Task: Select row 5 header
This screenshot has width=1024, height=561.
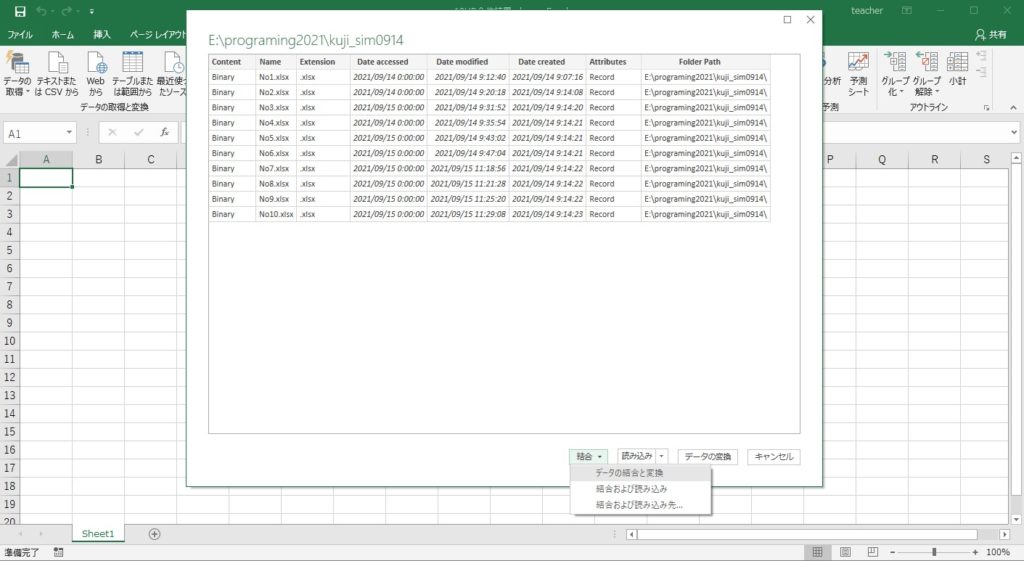Action: pos(9,250)
